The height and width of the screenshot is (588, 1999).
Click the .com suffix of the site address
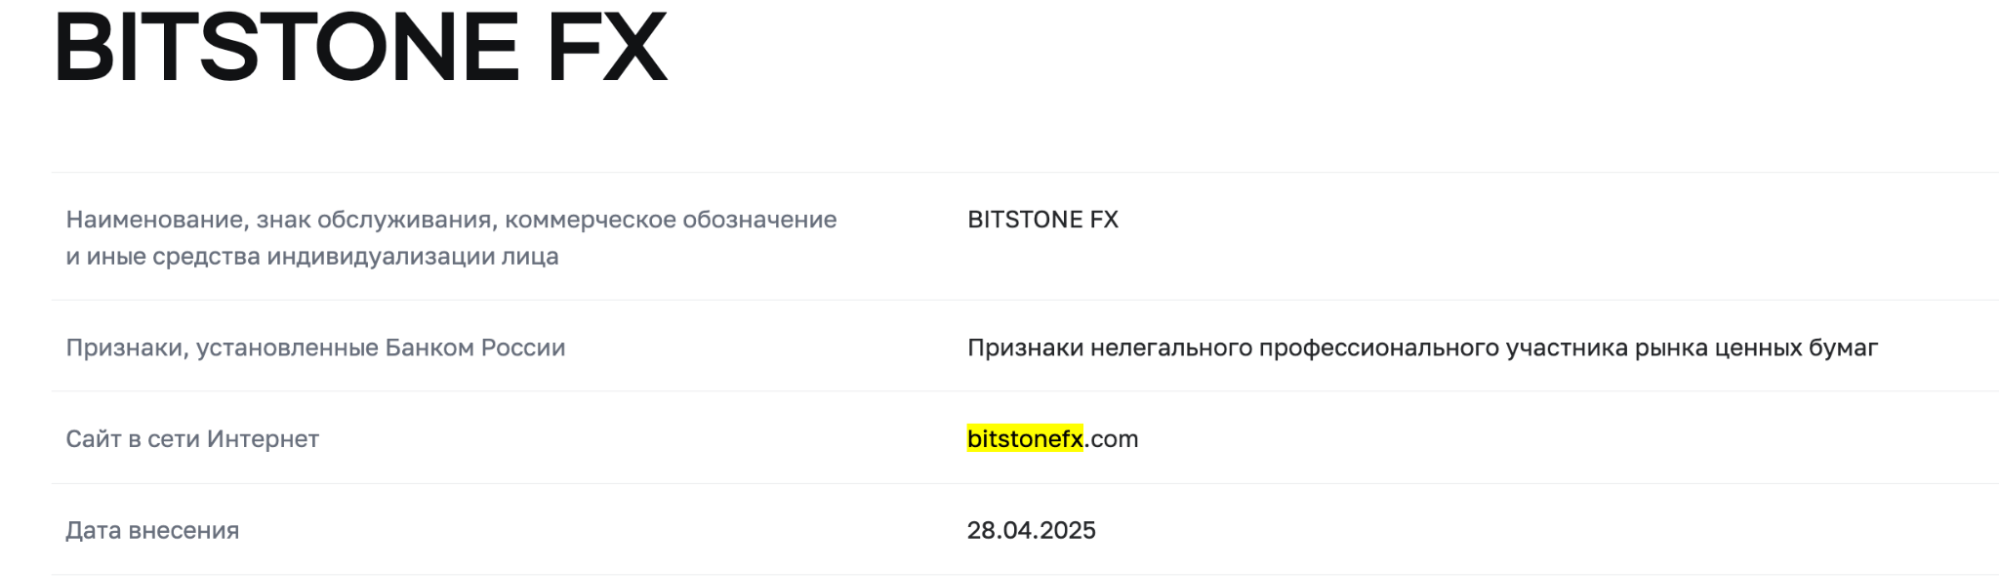pos(1112,439)
